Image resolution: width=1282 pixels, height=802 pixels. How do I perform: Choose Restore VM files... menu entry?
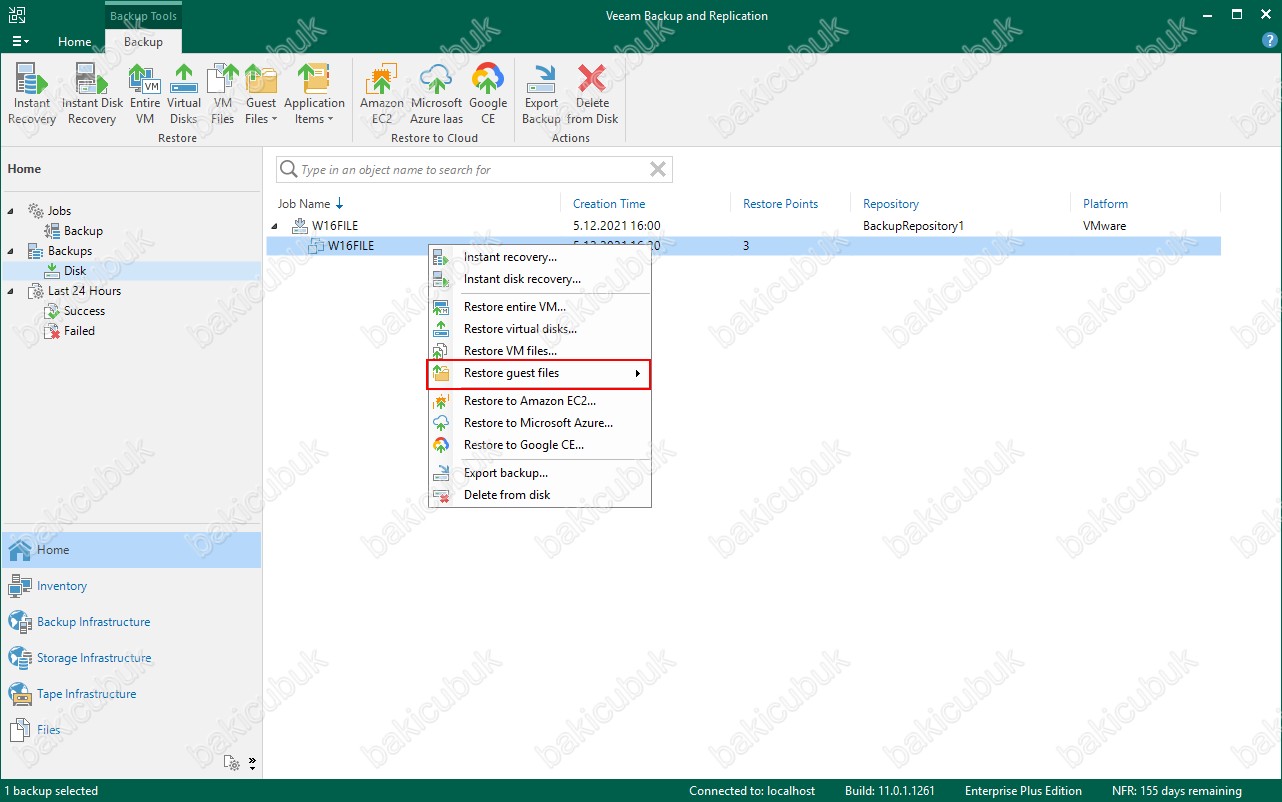pyautogui.click(x=540, y=351)
